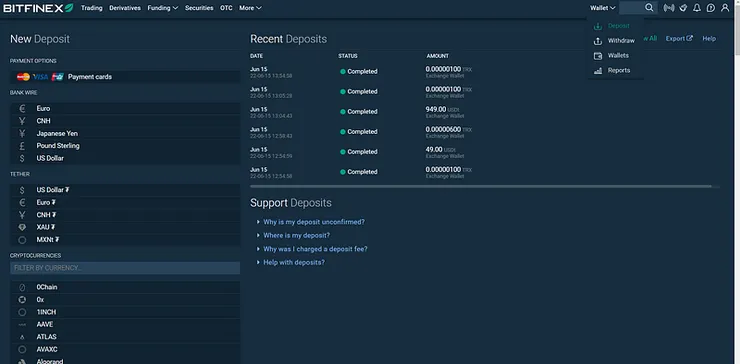The width and height of the screenshot is (740, 364).
Task: Click the Filter by currency field
Action: (x=125, y=268)
